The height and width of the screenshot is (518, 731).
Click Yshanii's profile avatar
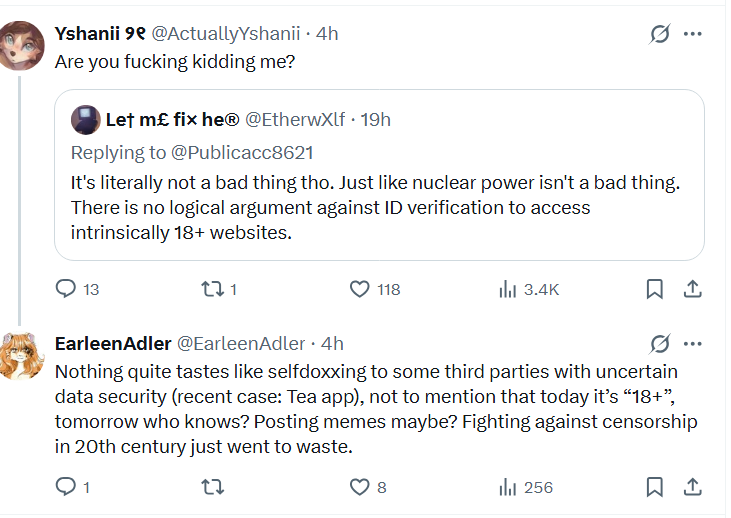[21, 46]
